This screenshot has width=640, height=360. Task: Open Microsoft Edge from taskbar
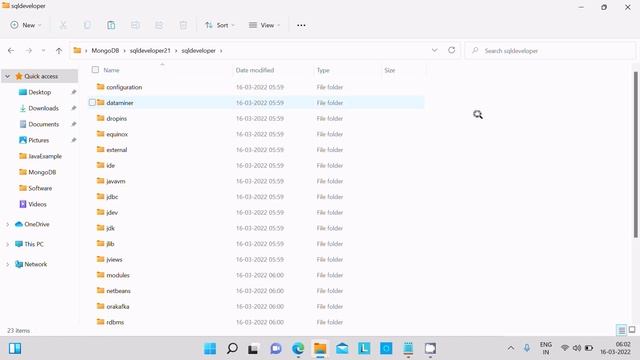click(298, 349)
